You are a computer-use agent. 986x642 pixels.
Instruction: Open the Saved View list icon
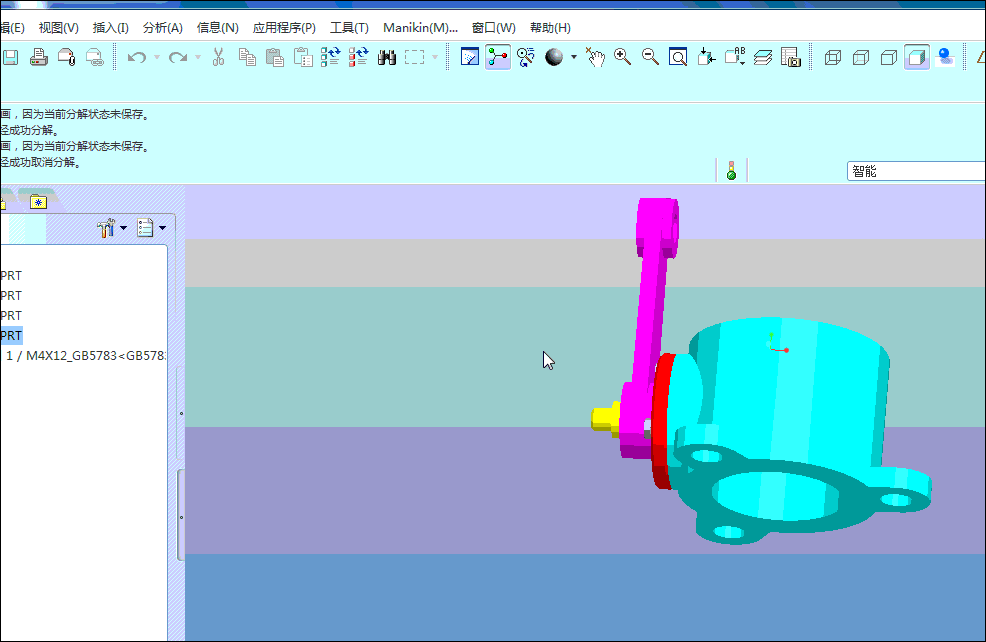click(x=734, y=57)
